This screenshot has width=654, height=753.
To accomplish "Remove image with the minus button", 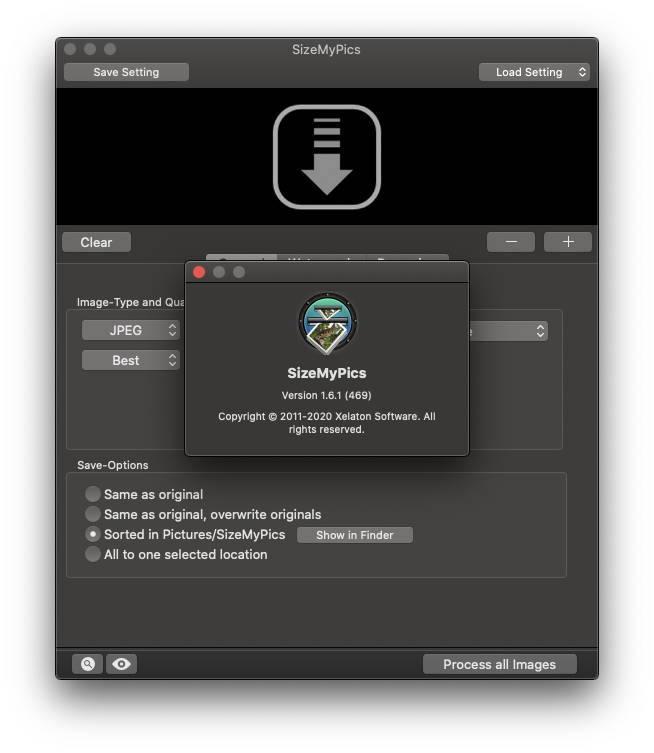I will click(x=511, y=242).
